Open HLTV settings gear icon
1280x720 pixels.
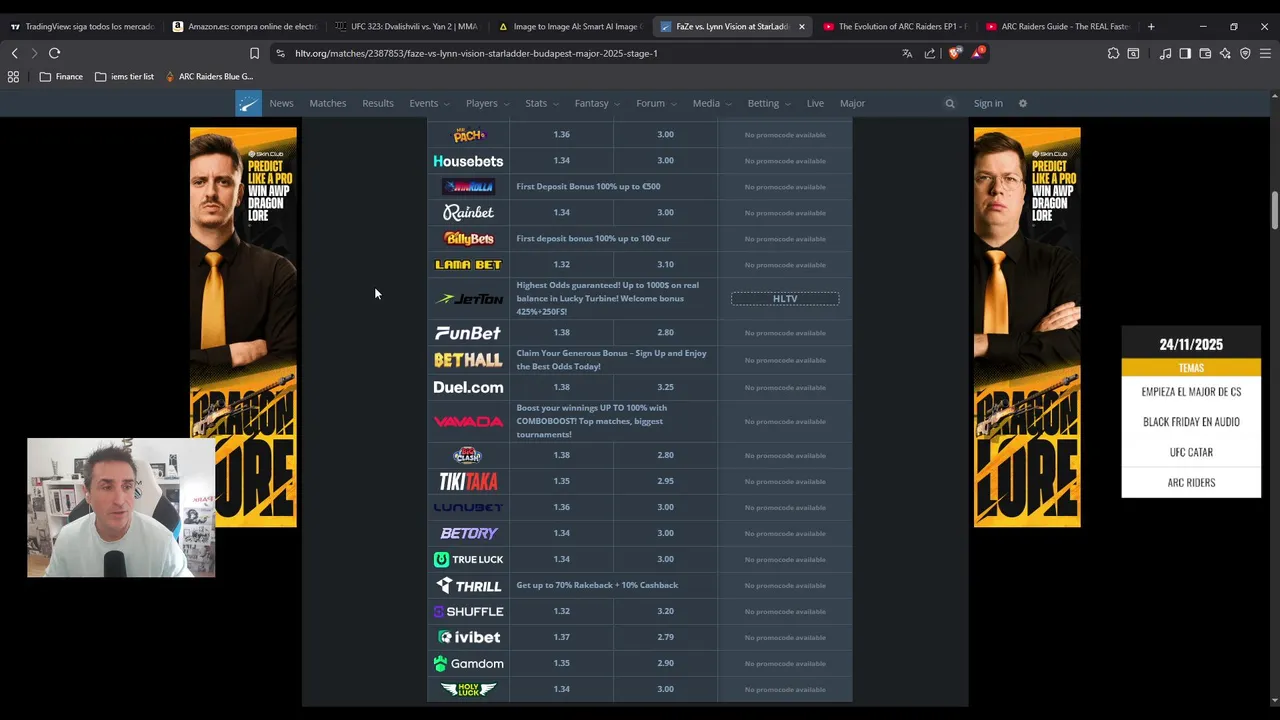click(1022, 103)
